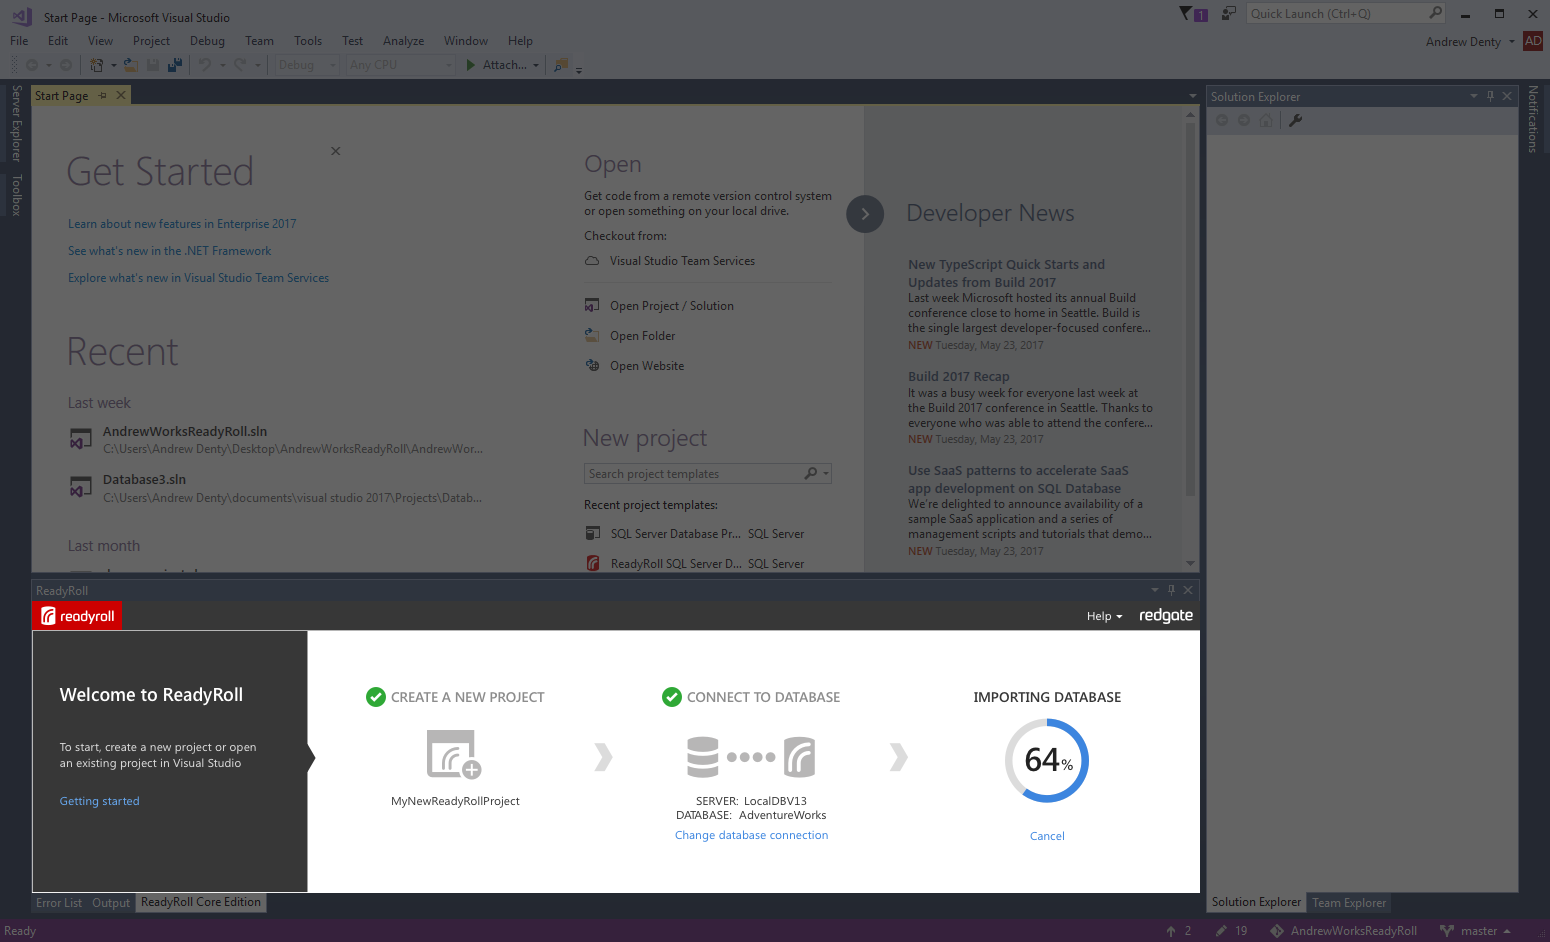
Task: Click the unpublished commits indicator in status bar
Action: point(1178,931)
